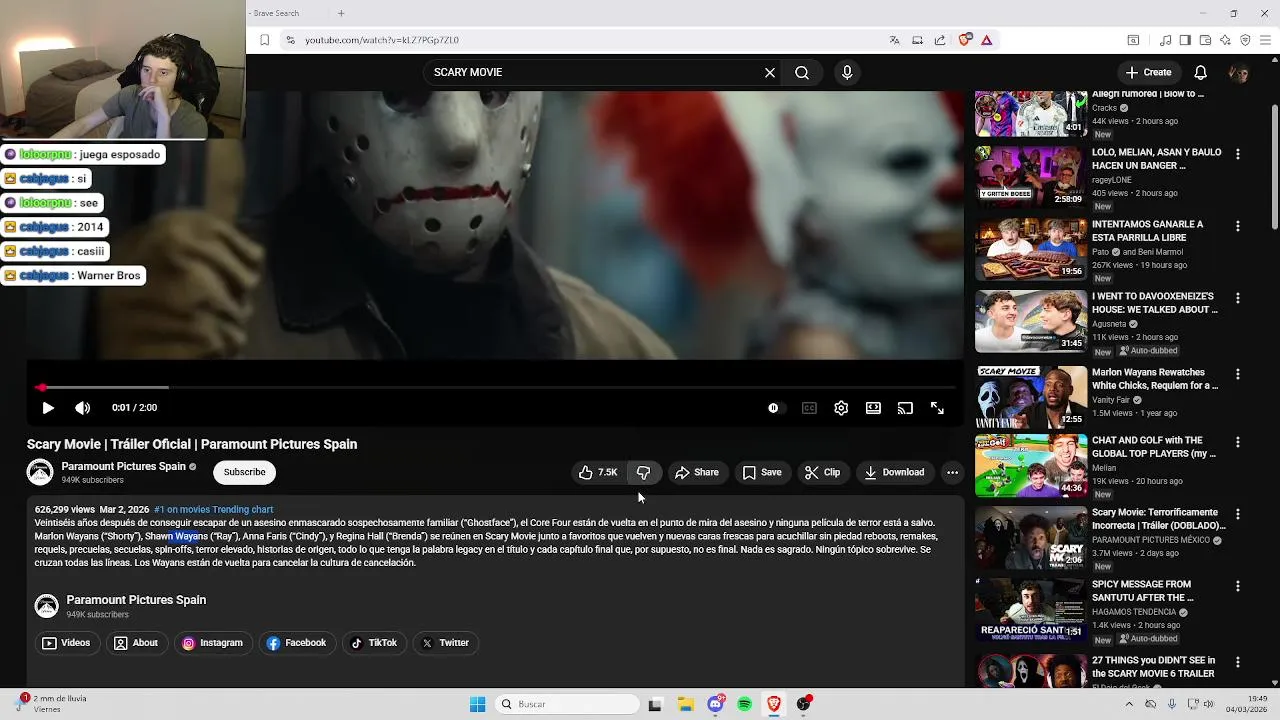
Task: Open the channel's Twitter link
Action: pos(445,643)
